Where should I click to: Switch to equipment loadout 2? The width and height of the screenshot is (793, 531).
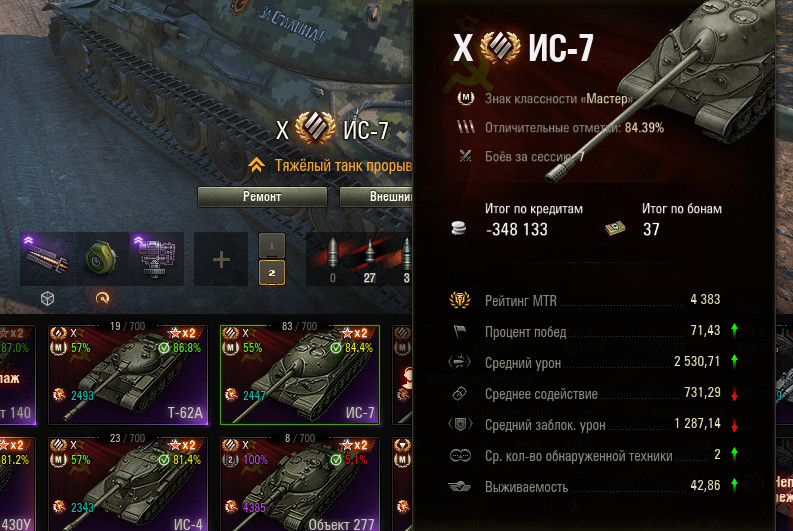[272, 273]
